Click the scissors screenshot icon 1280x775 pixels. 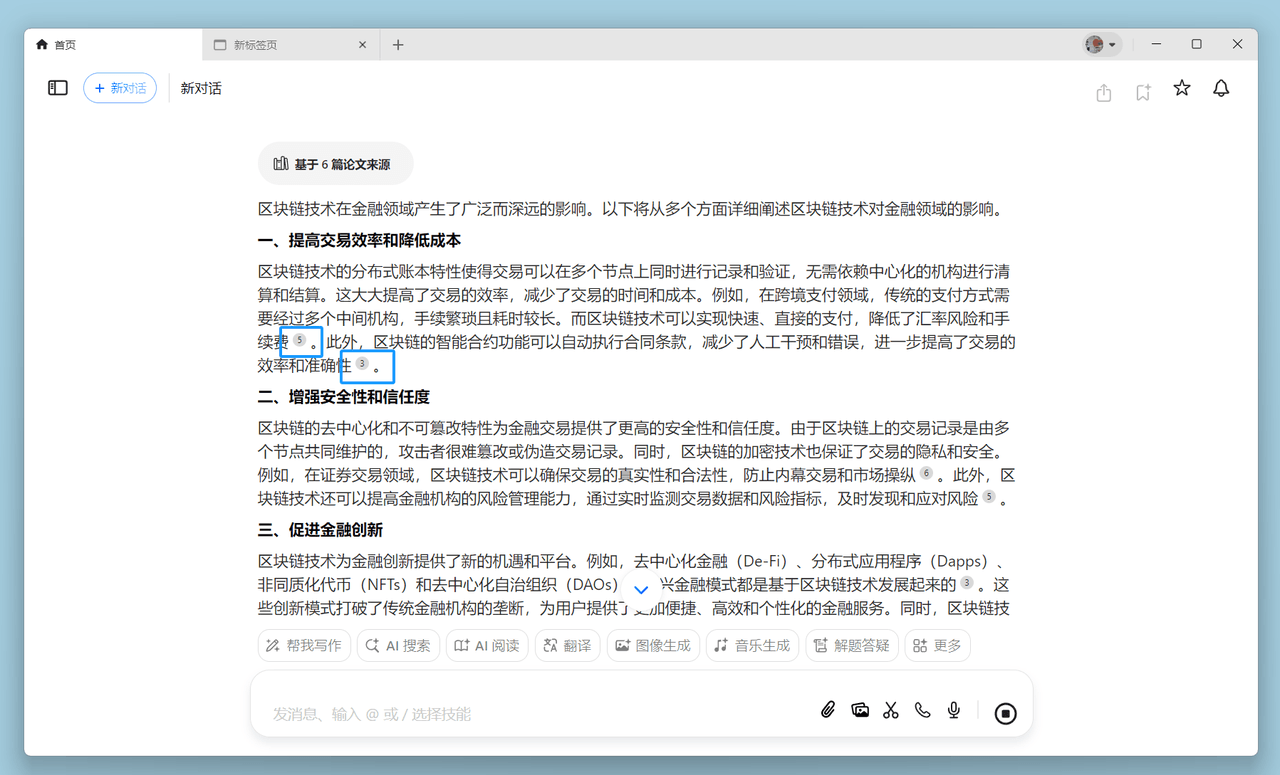coord(891,710)
